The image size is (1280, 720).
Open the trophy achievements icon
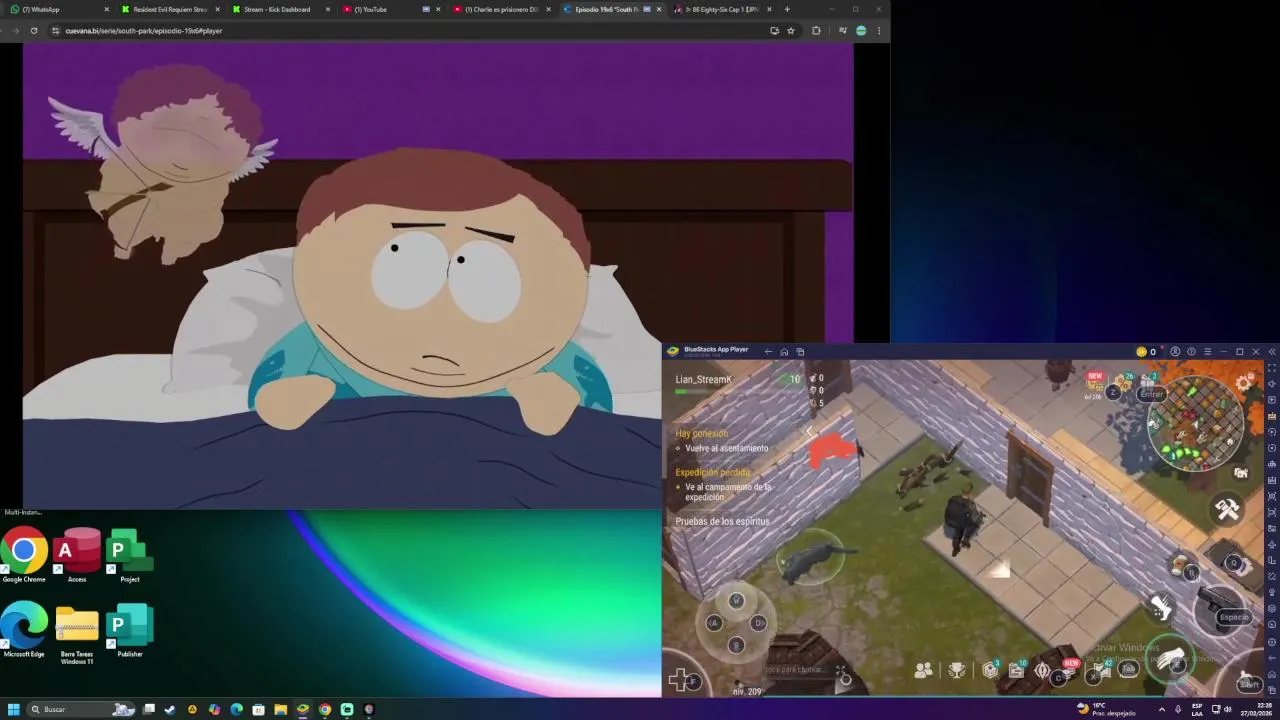pos(957,670)
